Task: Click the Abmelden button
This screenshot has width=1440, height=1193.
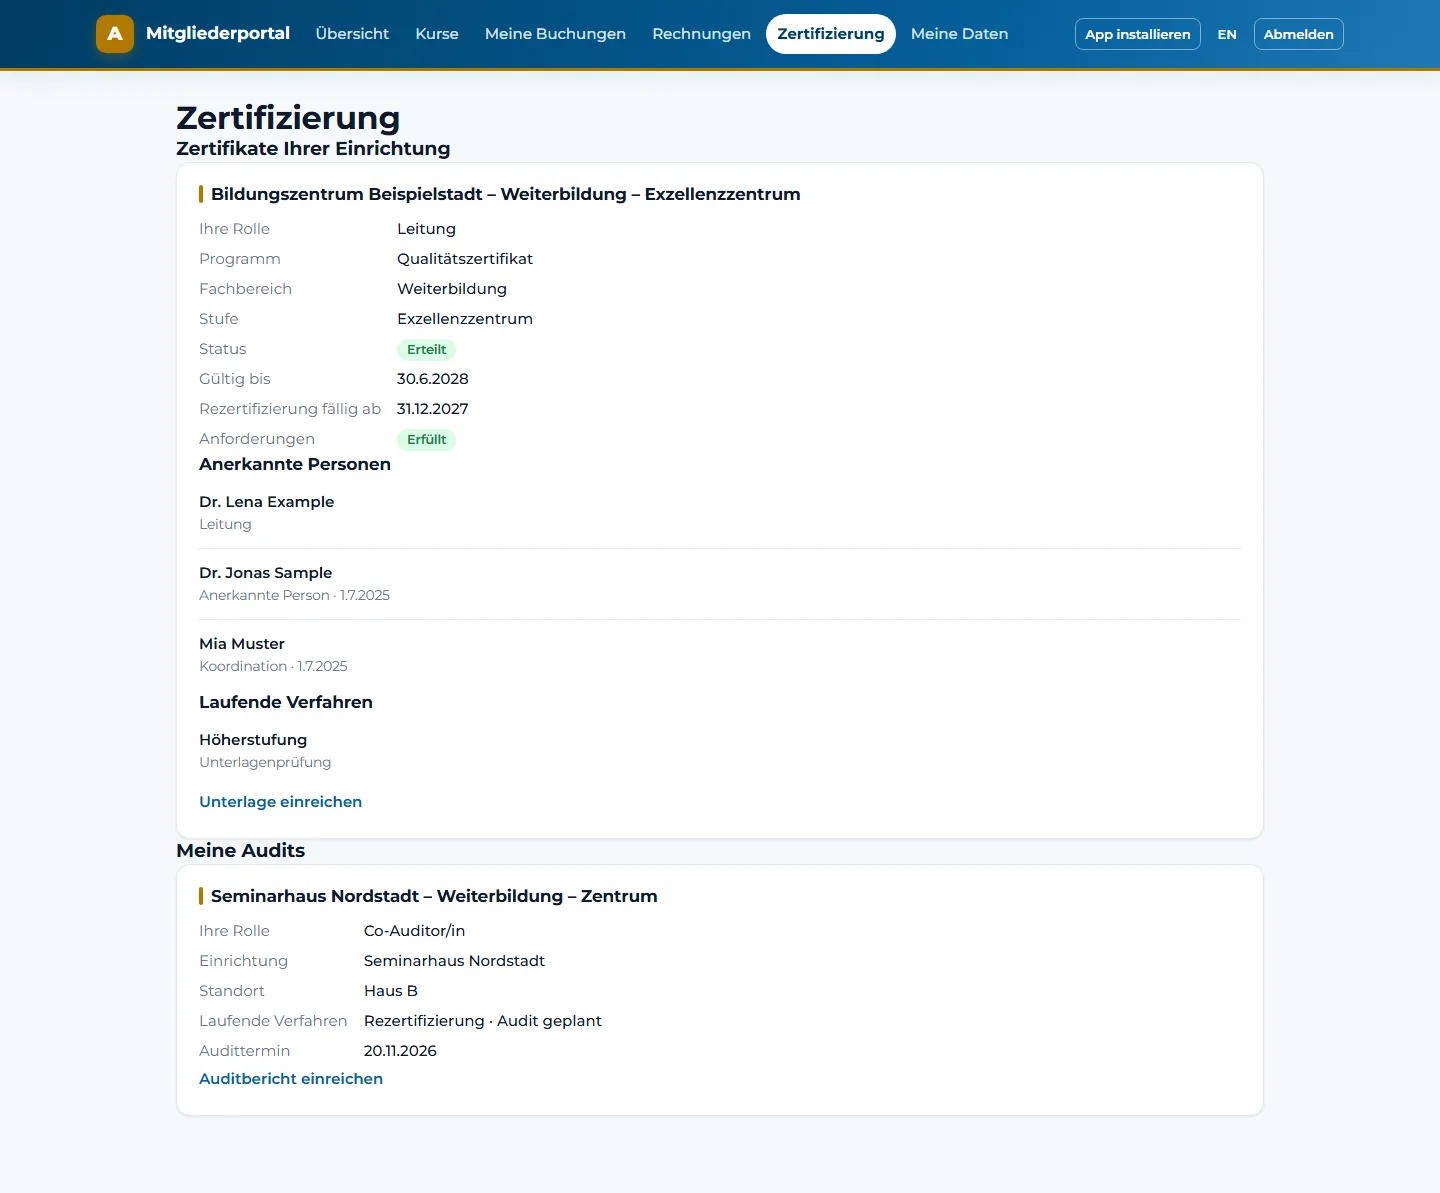Action: click(x=1299, y=34)
